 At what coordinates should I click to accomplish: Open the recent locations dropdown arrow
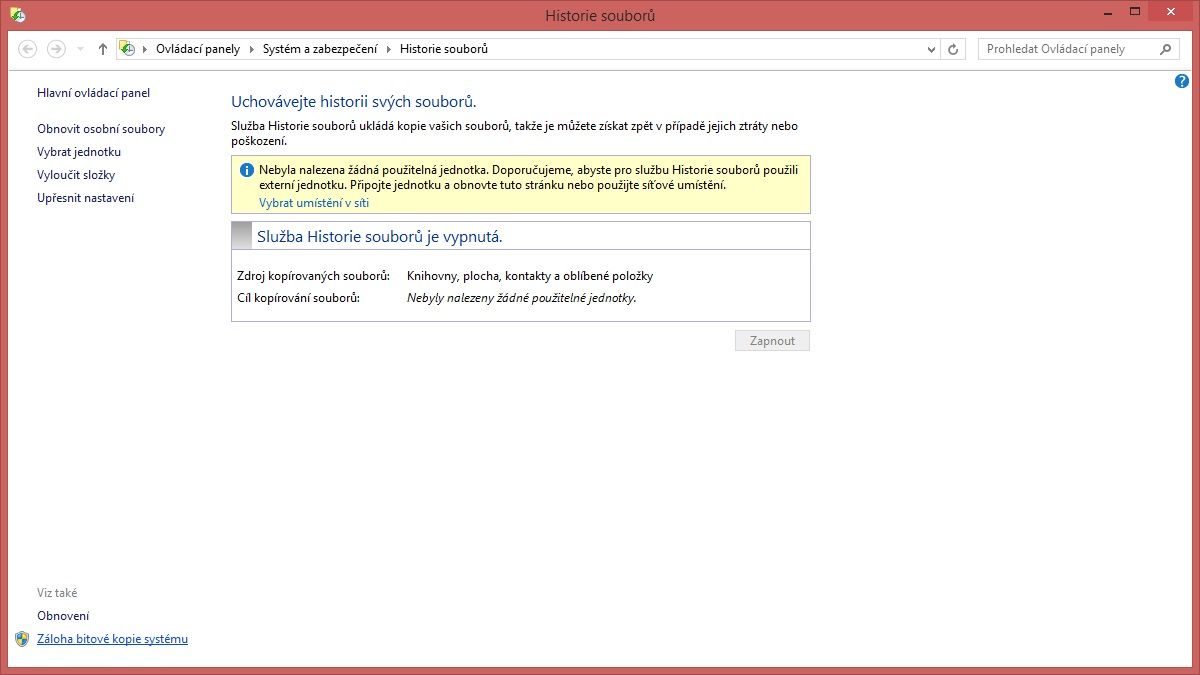click(80, 49)
